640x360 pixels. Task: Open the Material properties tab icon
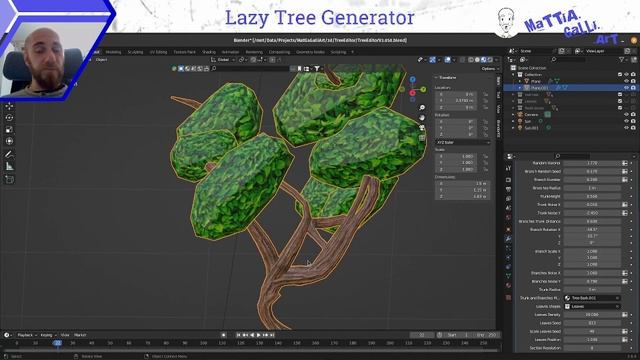(x=509, y=285)
